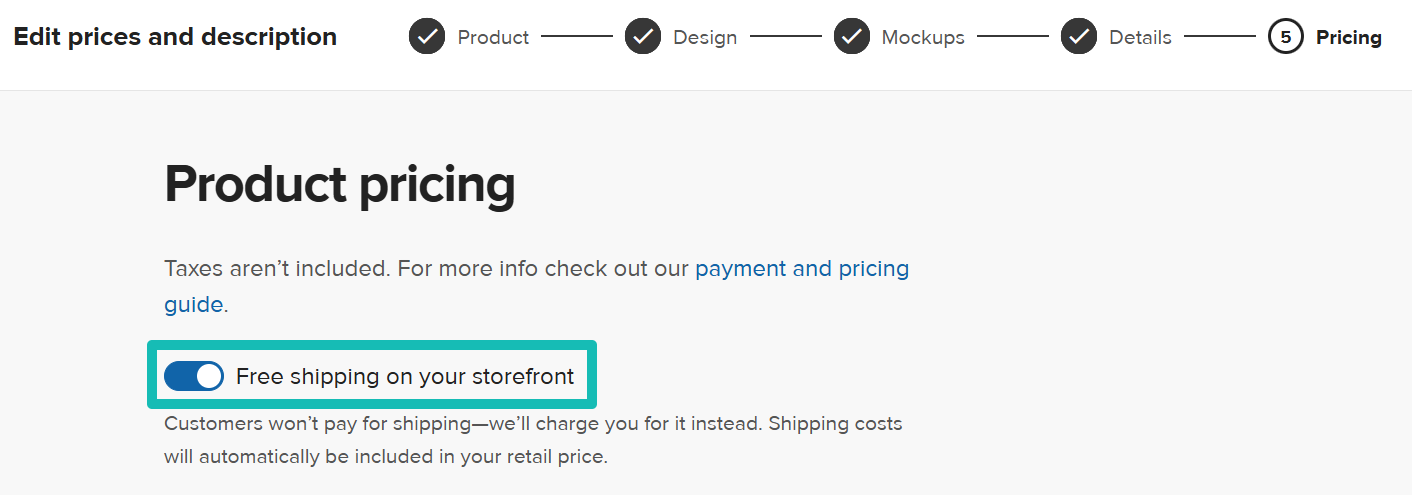Disable the free shipping toggle switch
This screenshot has width=1412, height=495.
[194, 376]
